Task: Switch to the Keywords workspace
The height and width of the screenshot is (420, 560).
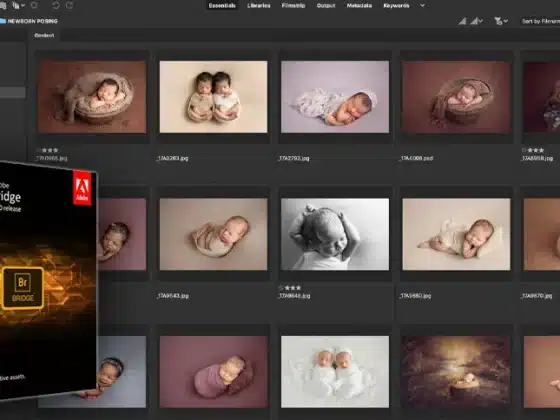Action: pos(396,6)
